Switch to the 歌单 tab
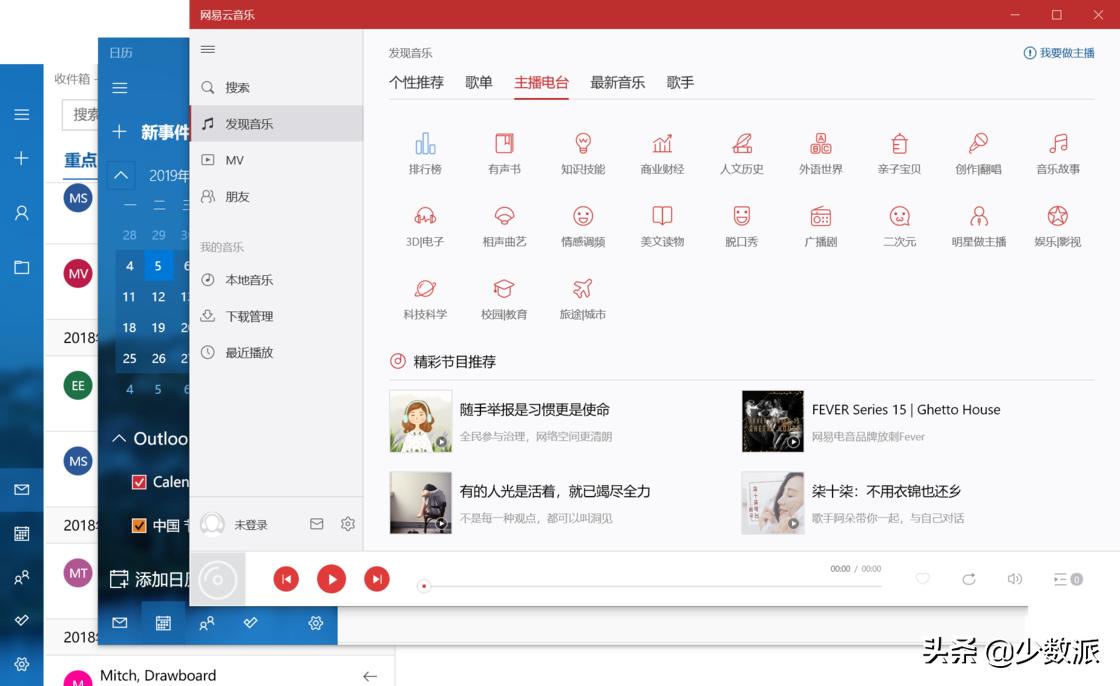The height and width of the screenshot is (686, 1120). pyautogui.click(x=479, y=83)
